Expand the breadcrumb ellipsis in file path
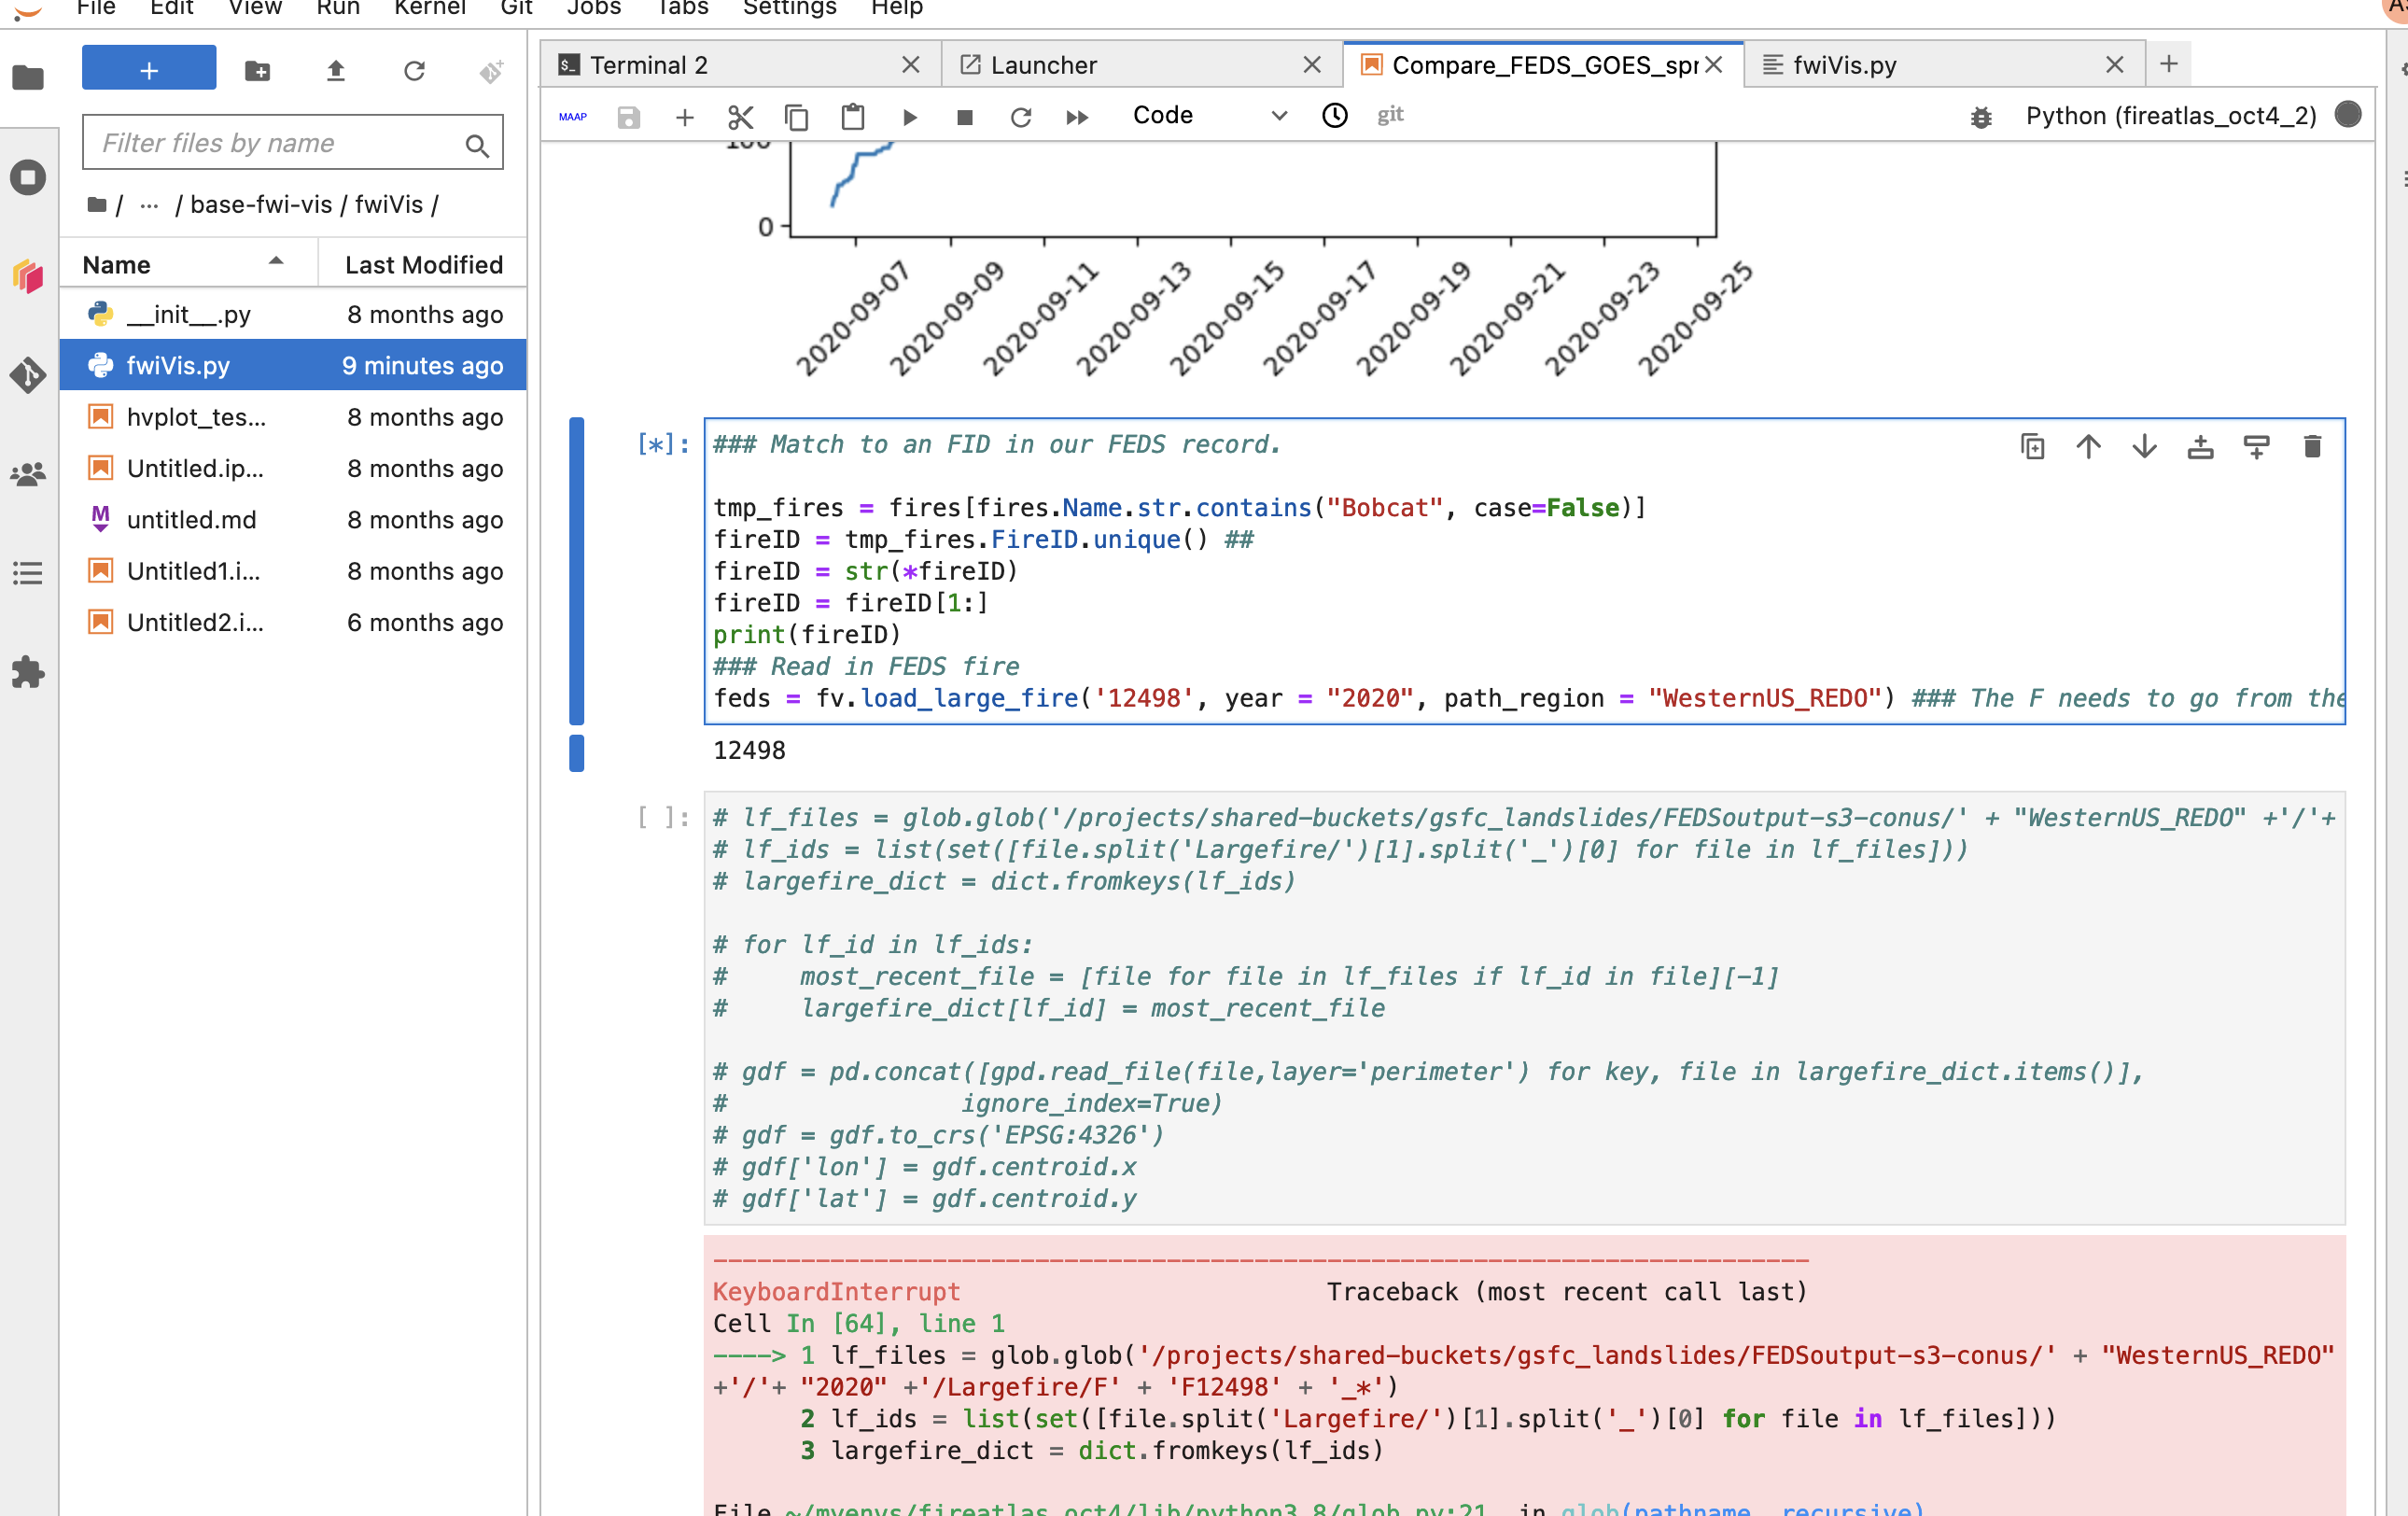The image size is (2408, 1516). click(x=147, y=204)
